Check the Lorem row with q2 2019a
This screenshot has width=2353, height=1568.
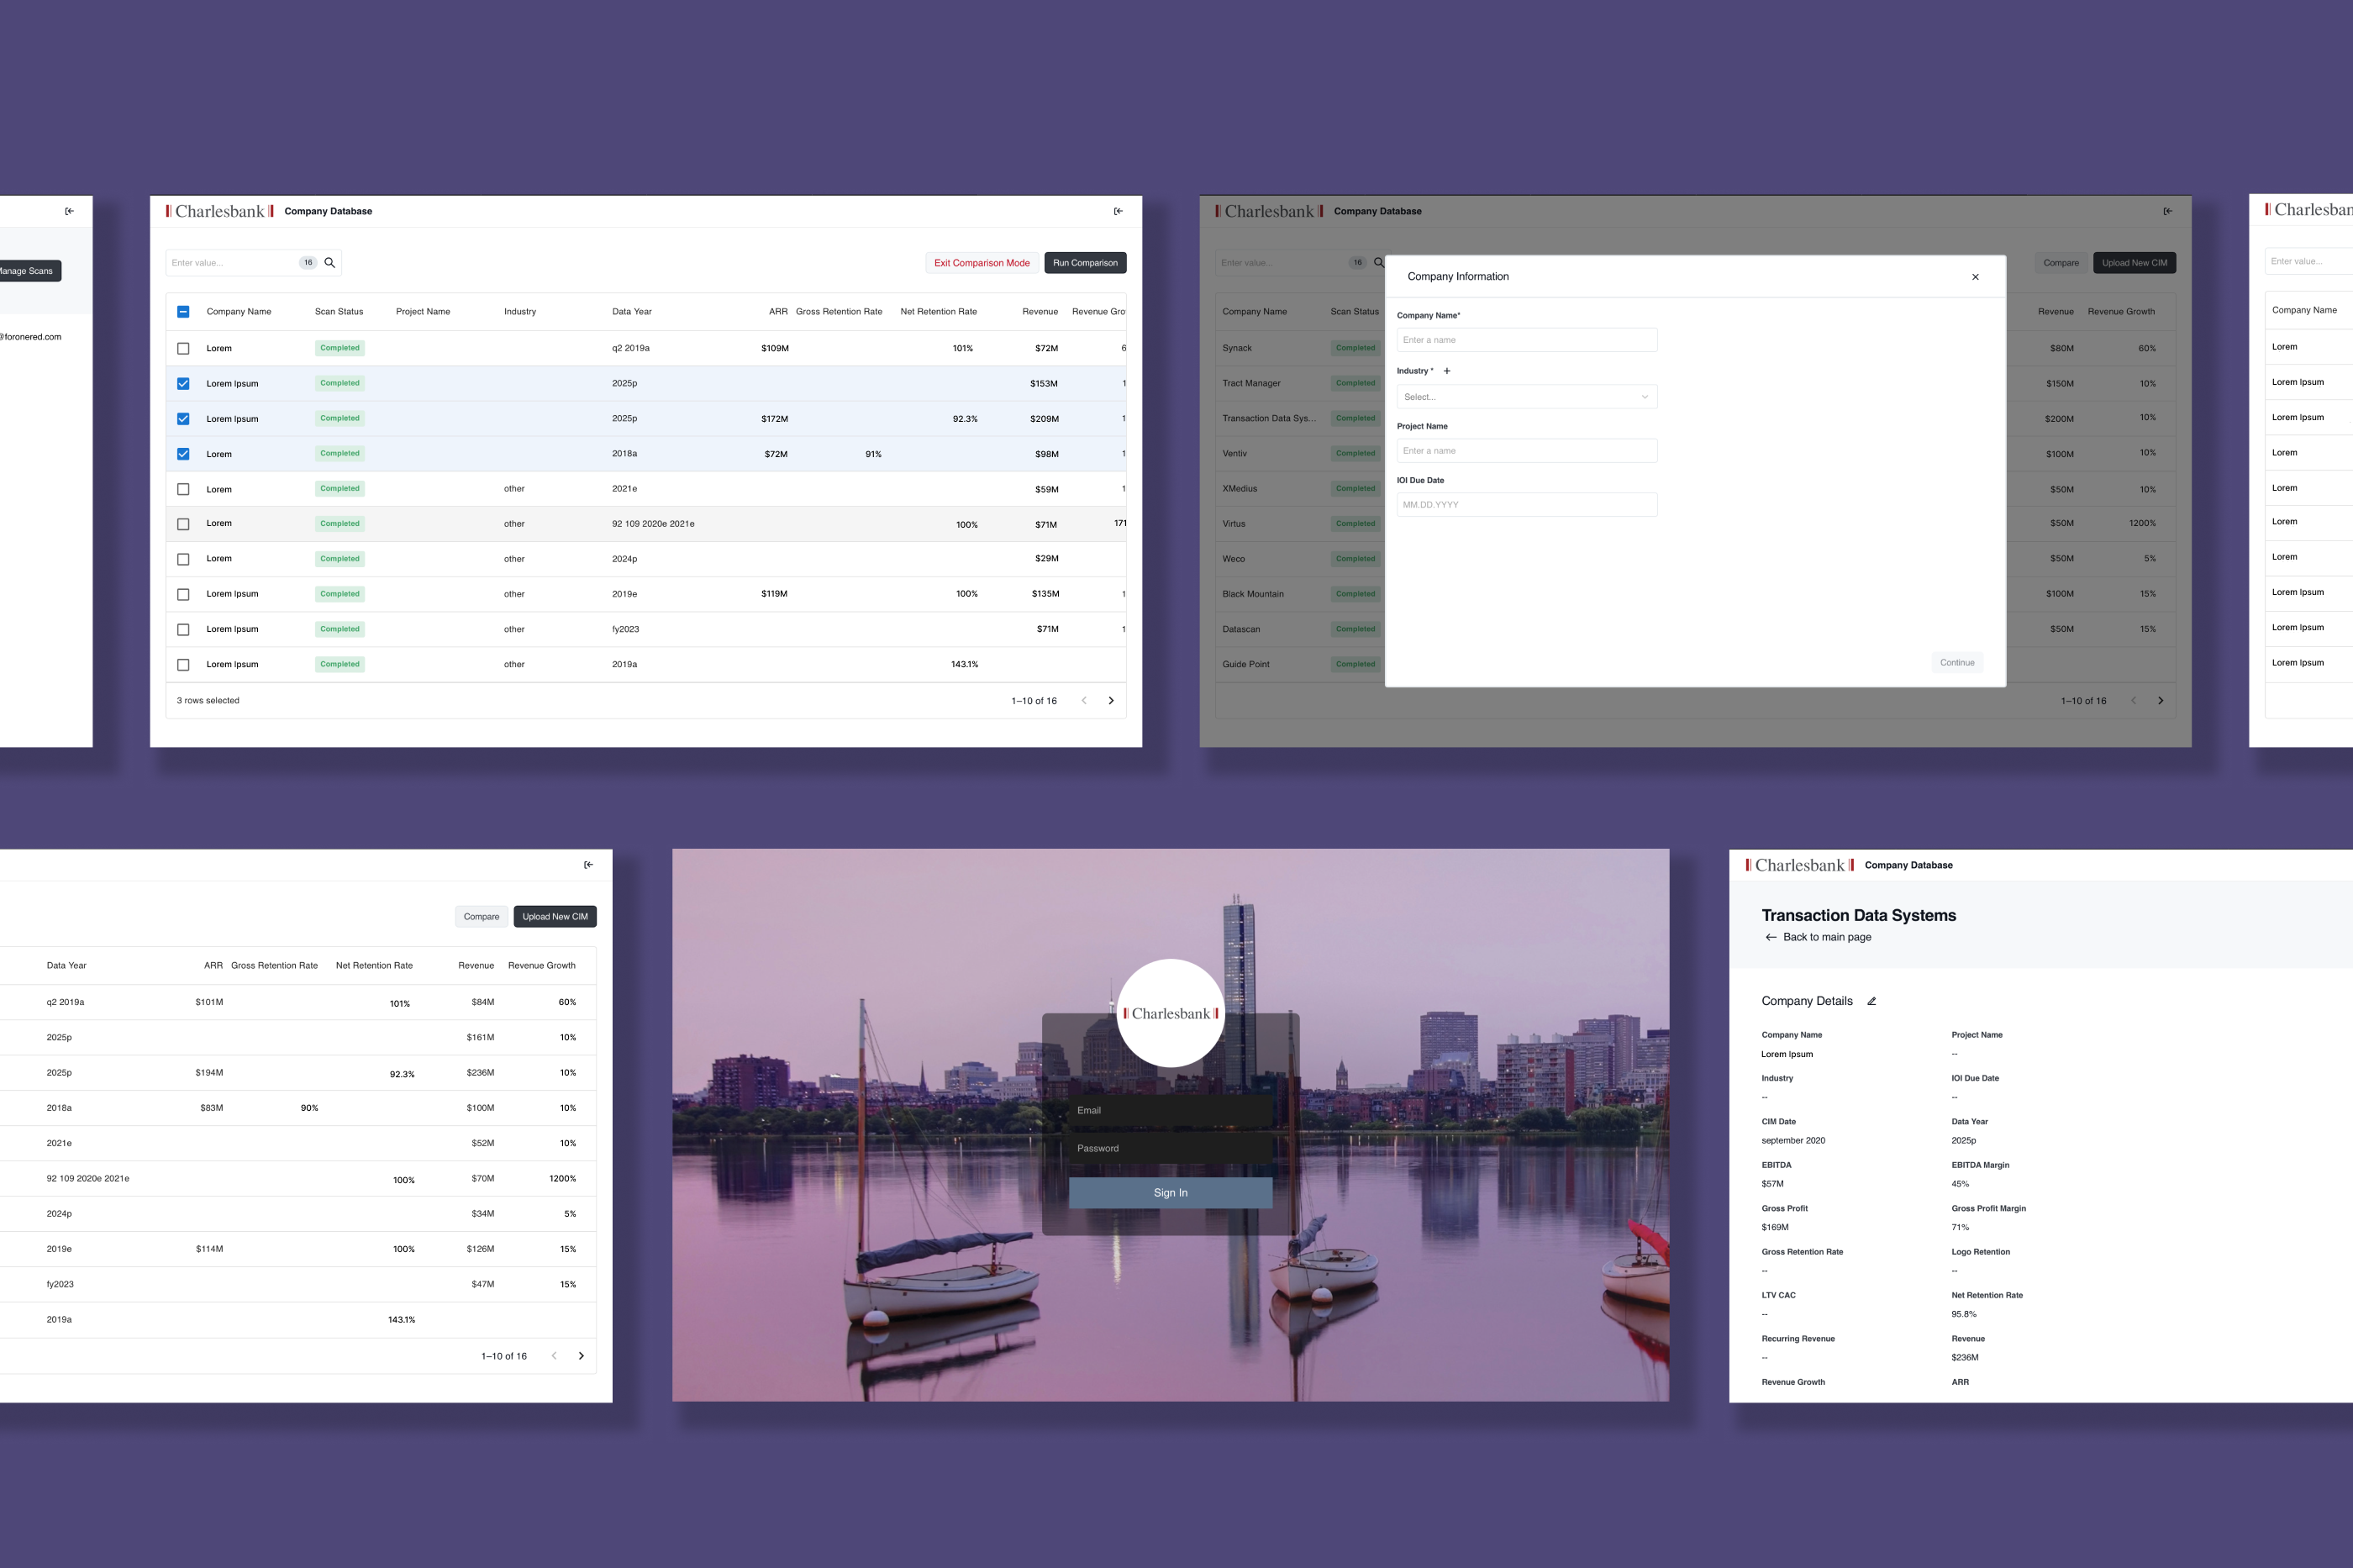[x=183, y=349]
